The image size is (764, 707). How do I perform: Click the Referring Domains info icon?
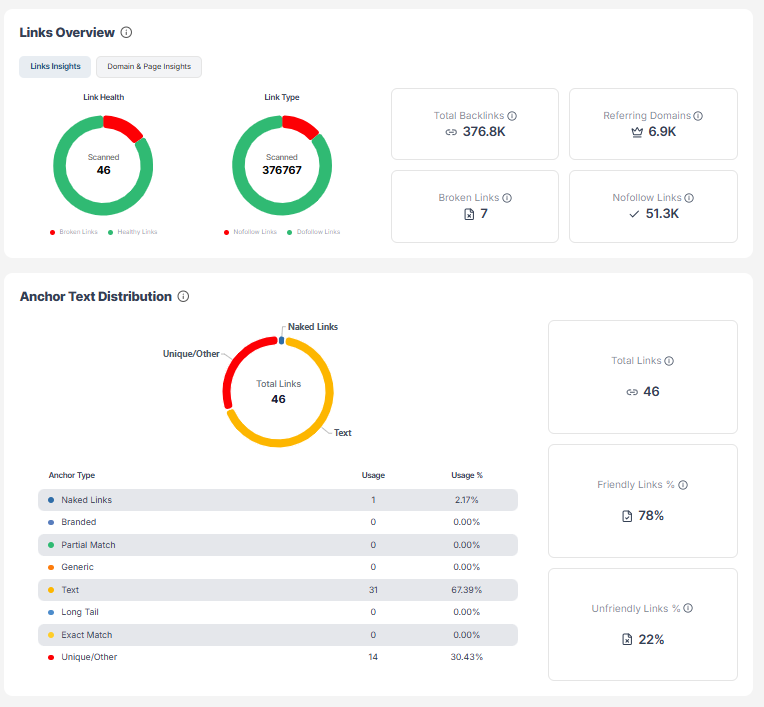(698, 116)
